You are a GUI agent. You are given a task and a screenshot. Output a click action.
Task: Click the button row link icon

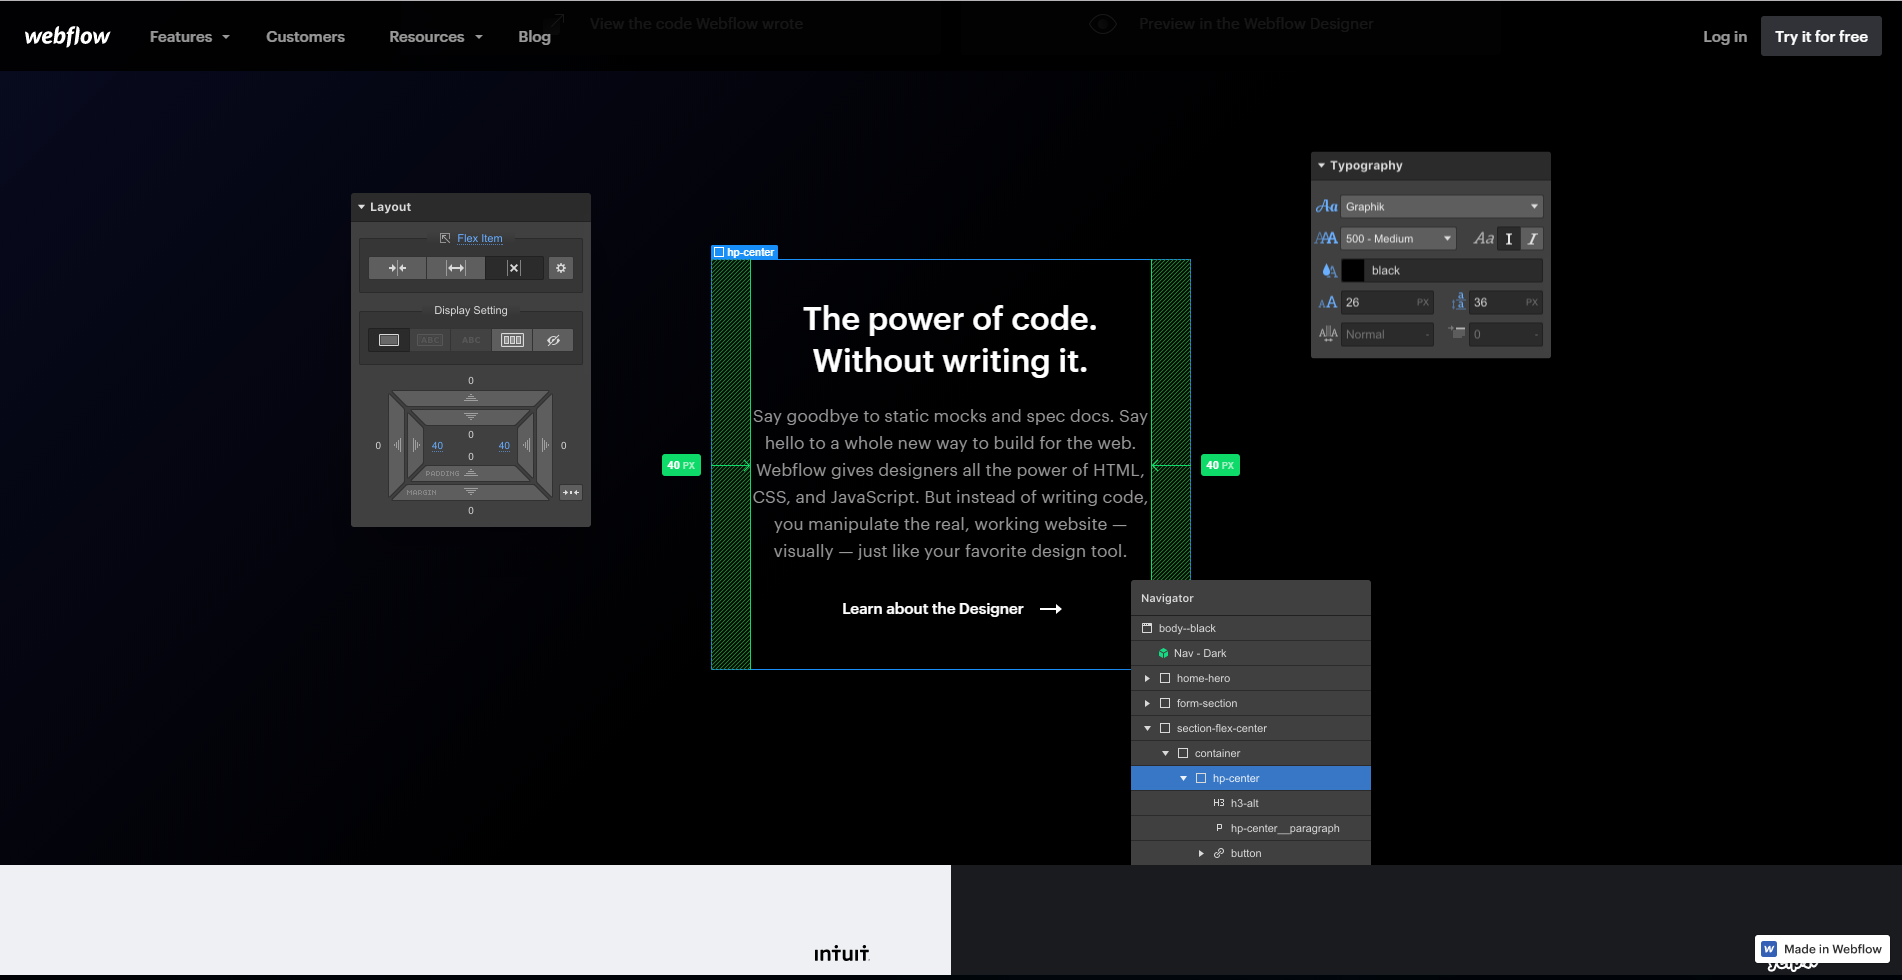[x=1219, y=853]
